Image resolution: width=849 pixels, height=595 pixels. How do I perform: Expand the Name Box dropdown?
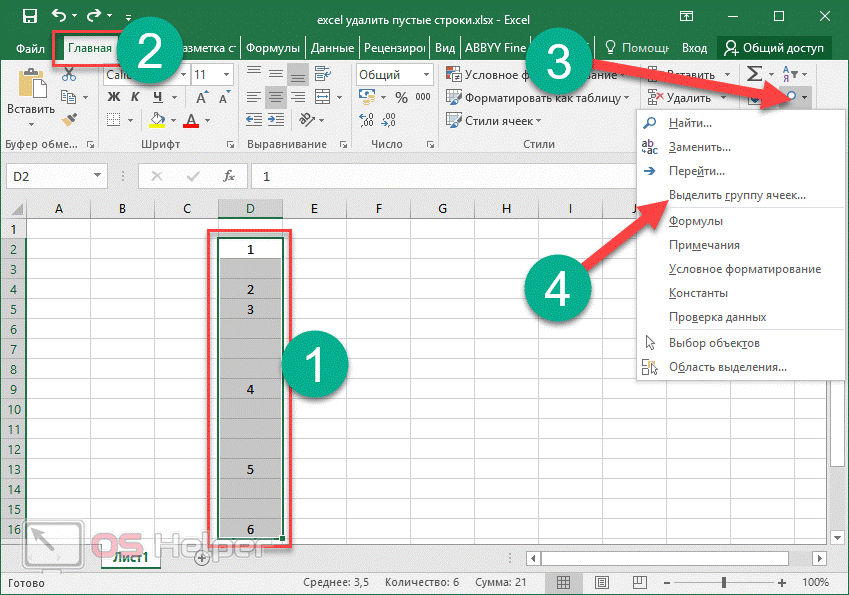point(97,175)
